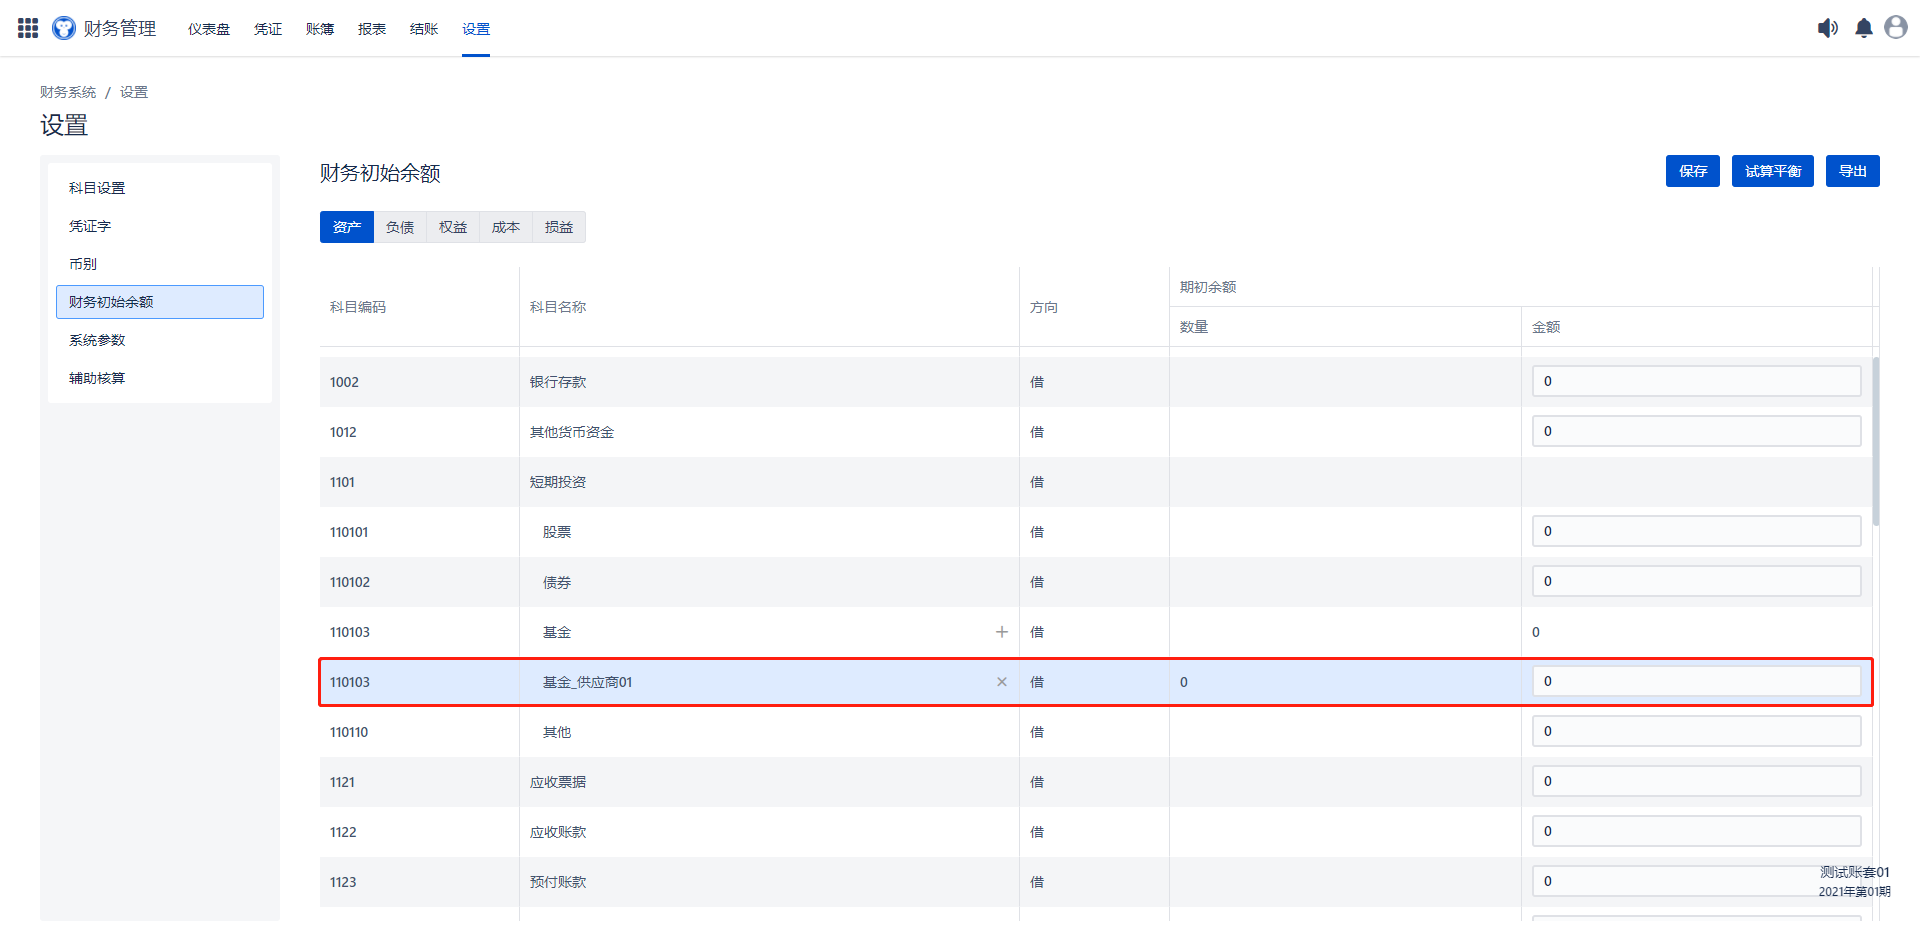The width and height of the screenshot is (1920, 937).
Task: Open the 设置 menu in top bar
Action: (x=476, y=29)
